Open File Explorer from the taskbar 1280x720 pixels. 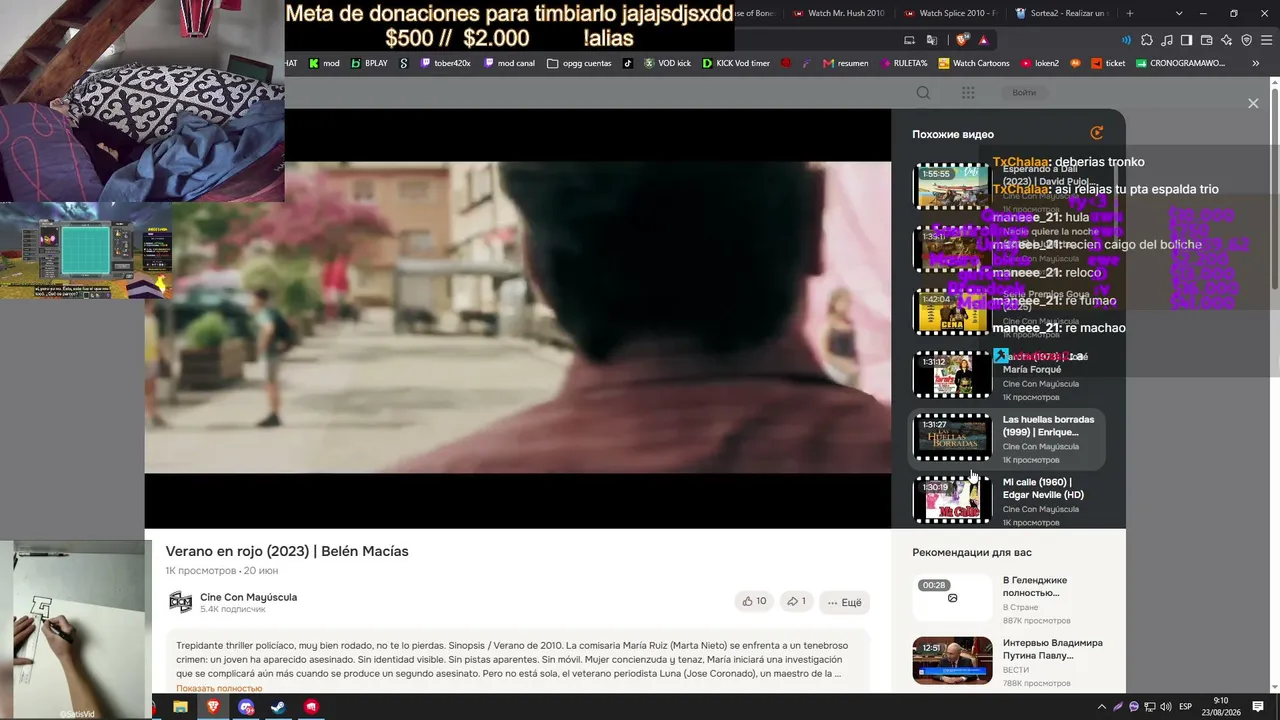[x=180, y=707]
